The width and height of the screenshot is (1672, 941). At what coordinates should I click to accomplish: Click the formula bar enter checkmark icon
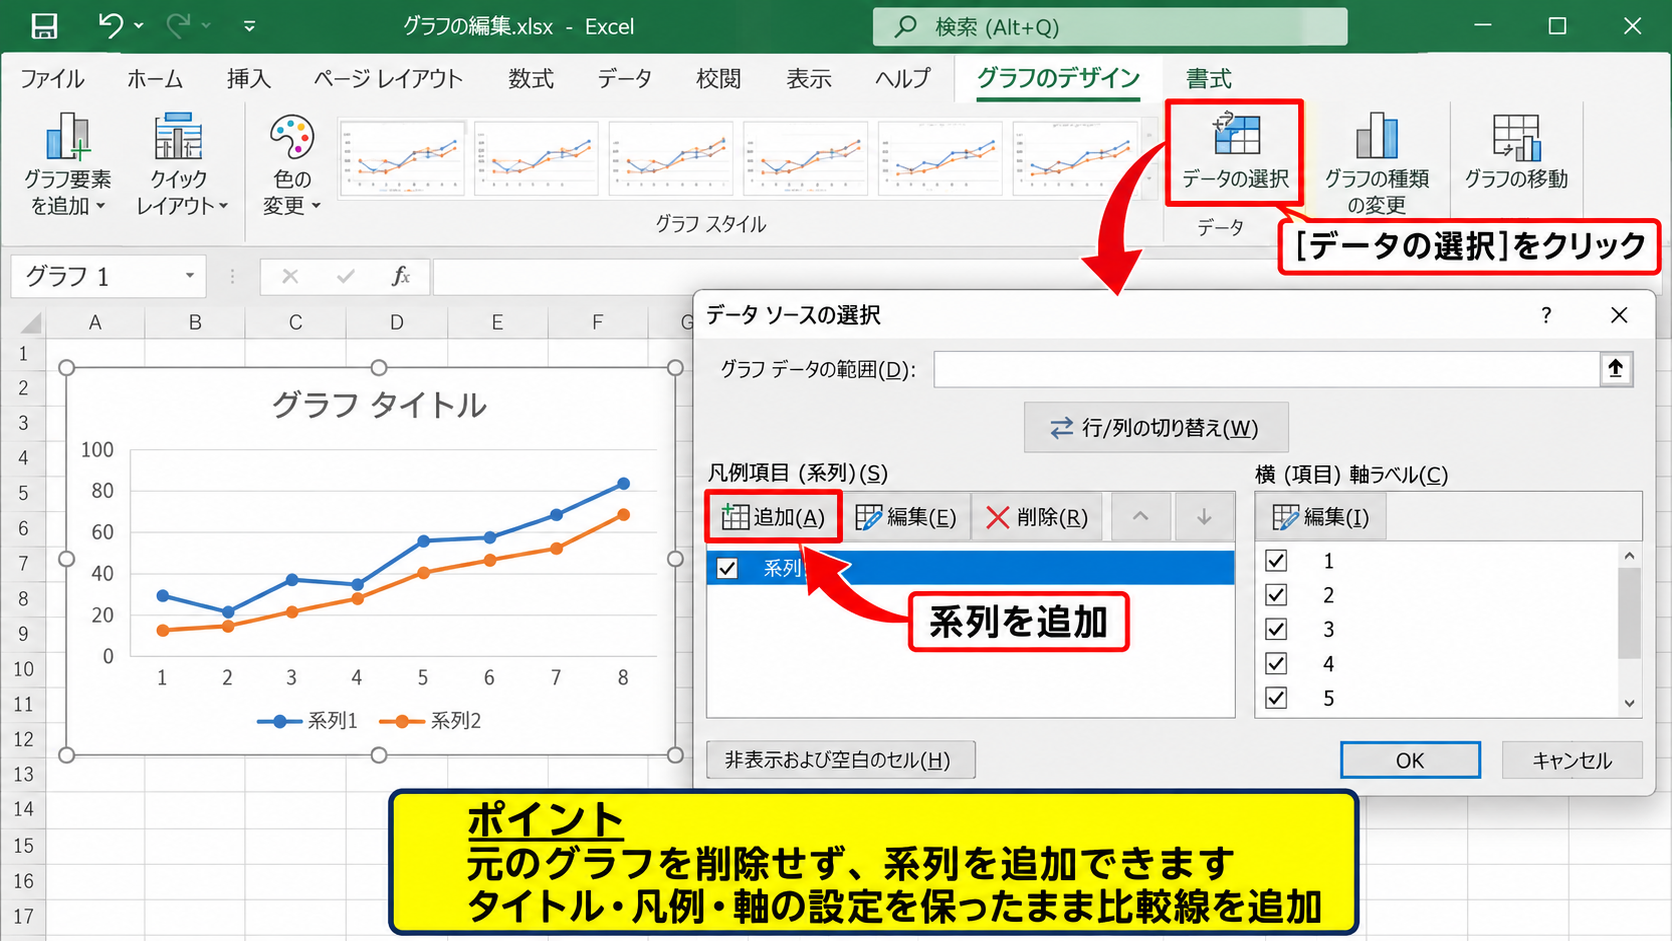click(x=345, y=276)
